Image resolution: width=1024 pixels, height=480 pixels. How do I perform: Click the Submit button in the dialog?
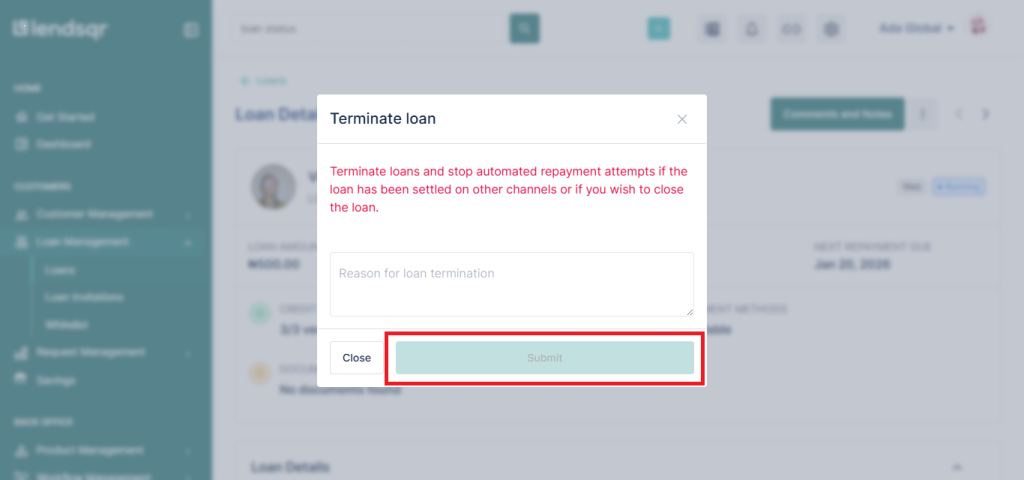(x=544, y=358)
